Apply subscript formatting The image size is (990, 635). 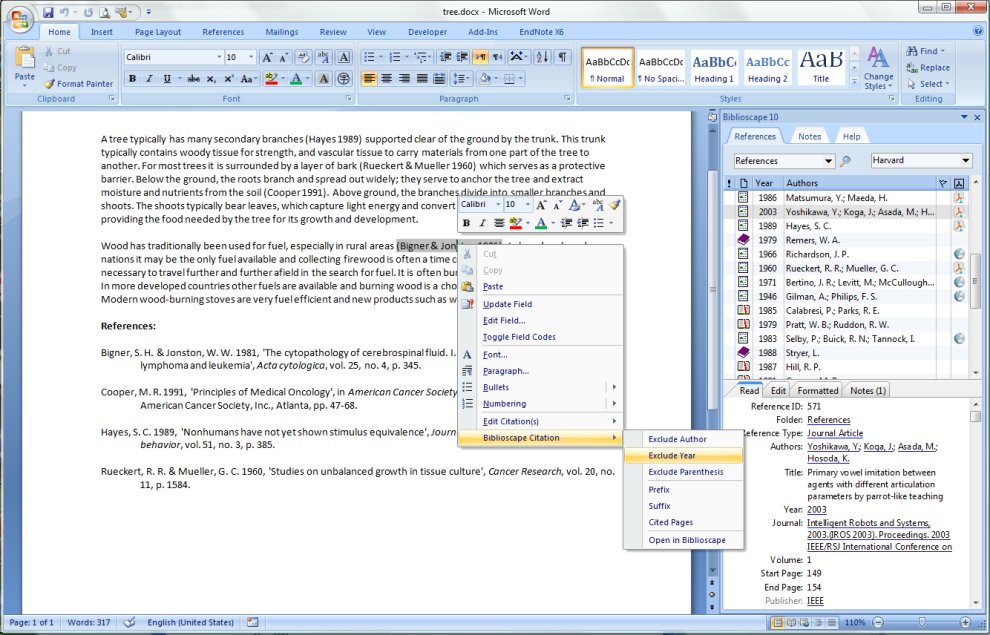click(212, 79)
